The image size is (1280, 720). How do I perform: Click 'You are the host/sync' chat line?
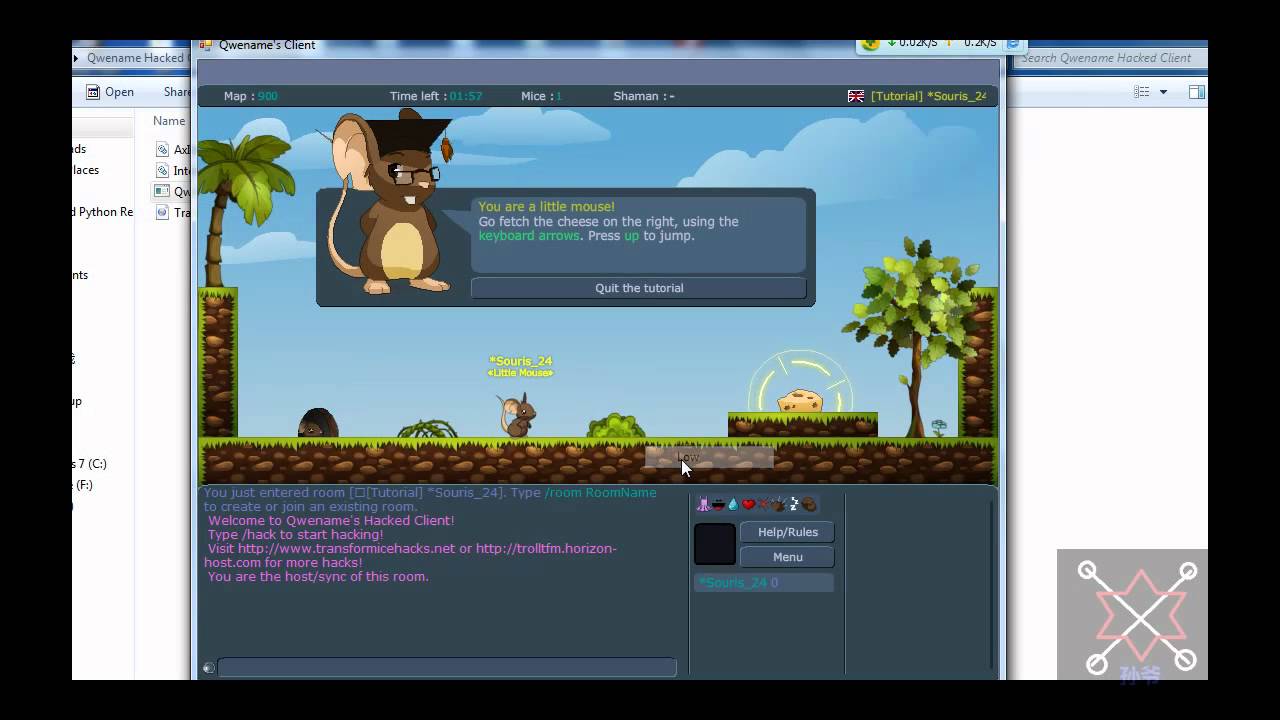pos(317,577)
